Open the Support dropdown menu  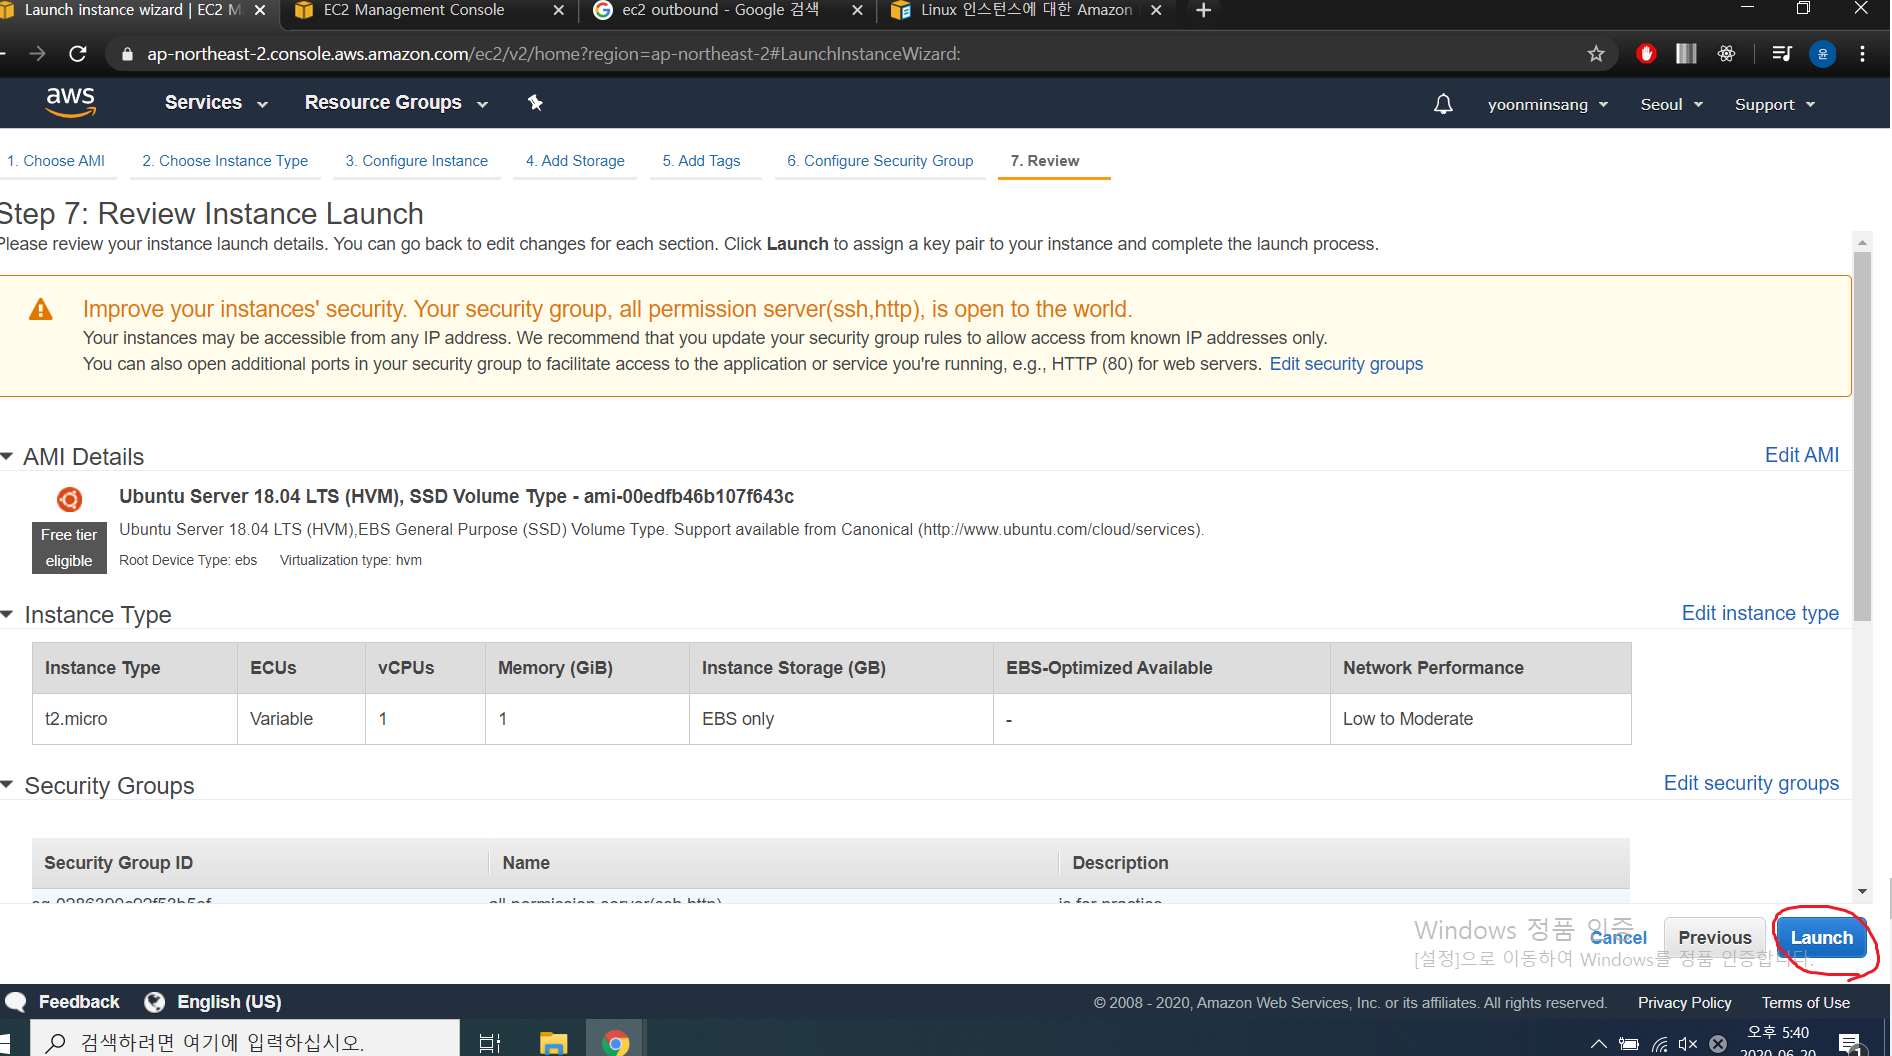pyautogui.click(x=1775, y=104)
